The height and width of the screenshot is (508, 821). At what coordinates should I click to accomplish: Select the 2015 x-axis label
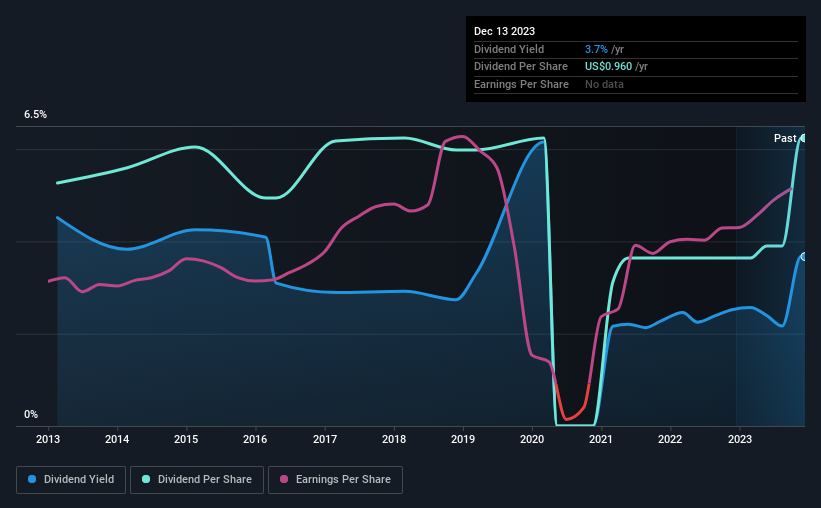(186, 439)
